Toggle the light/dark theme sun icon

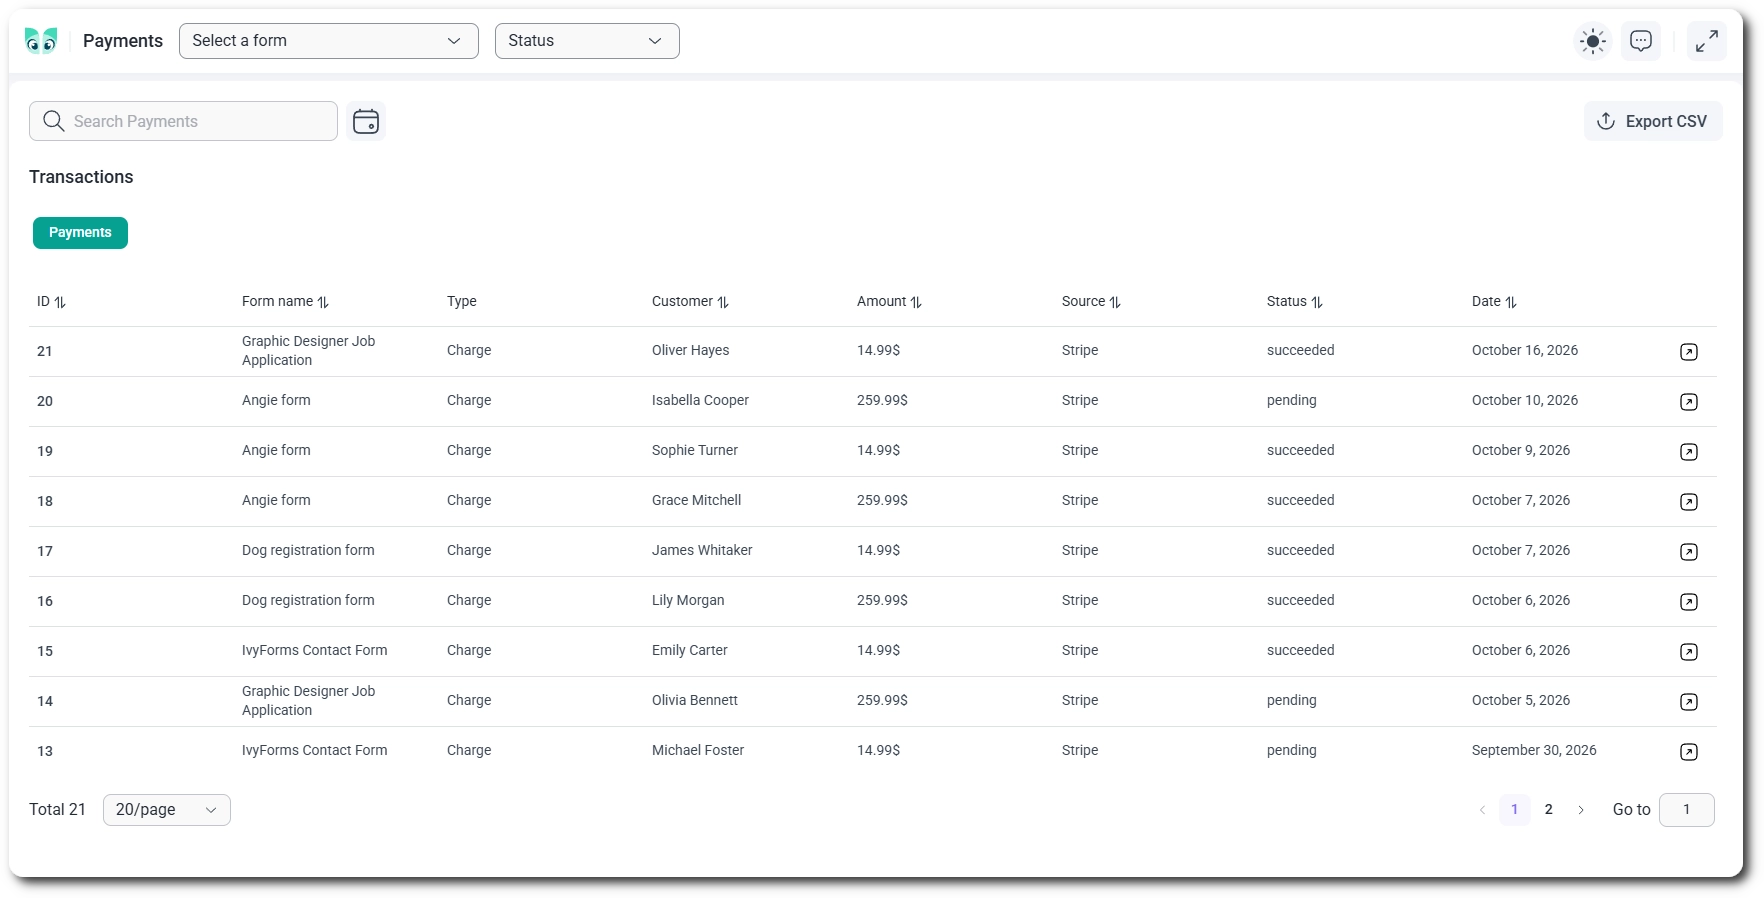coord(1593,41)
